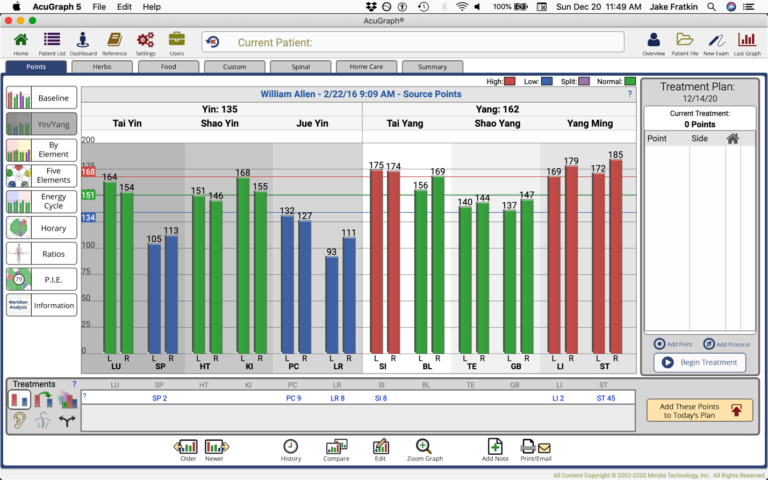Viewport: 768px width, 480px height.
Task: Go to the Older exam graph
Action: 185,450
